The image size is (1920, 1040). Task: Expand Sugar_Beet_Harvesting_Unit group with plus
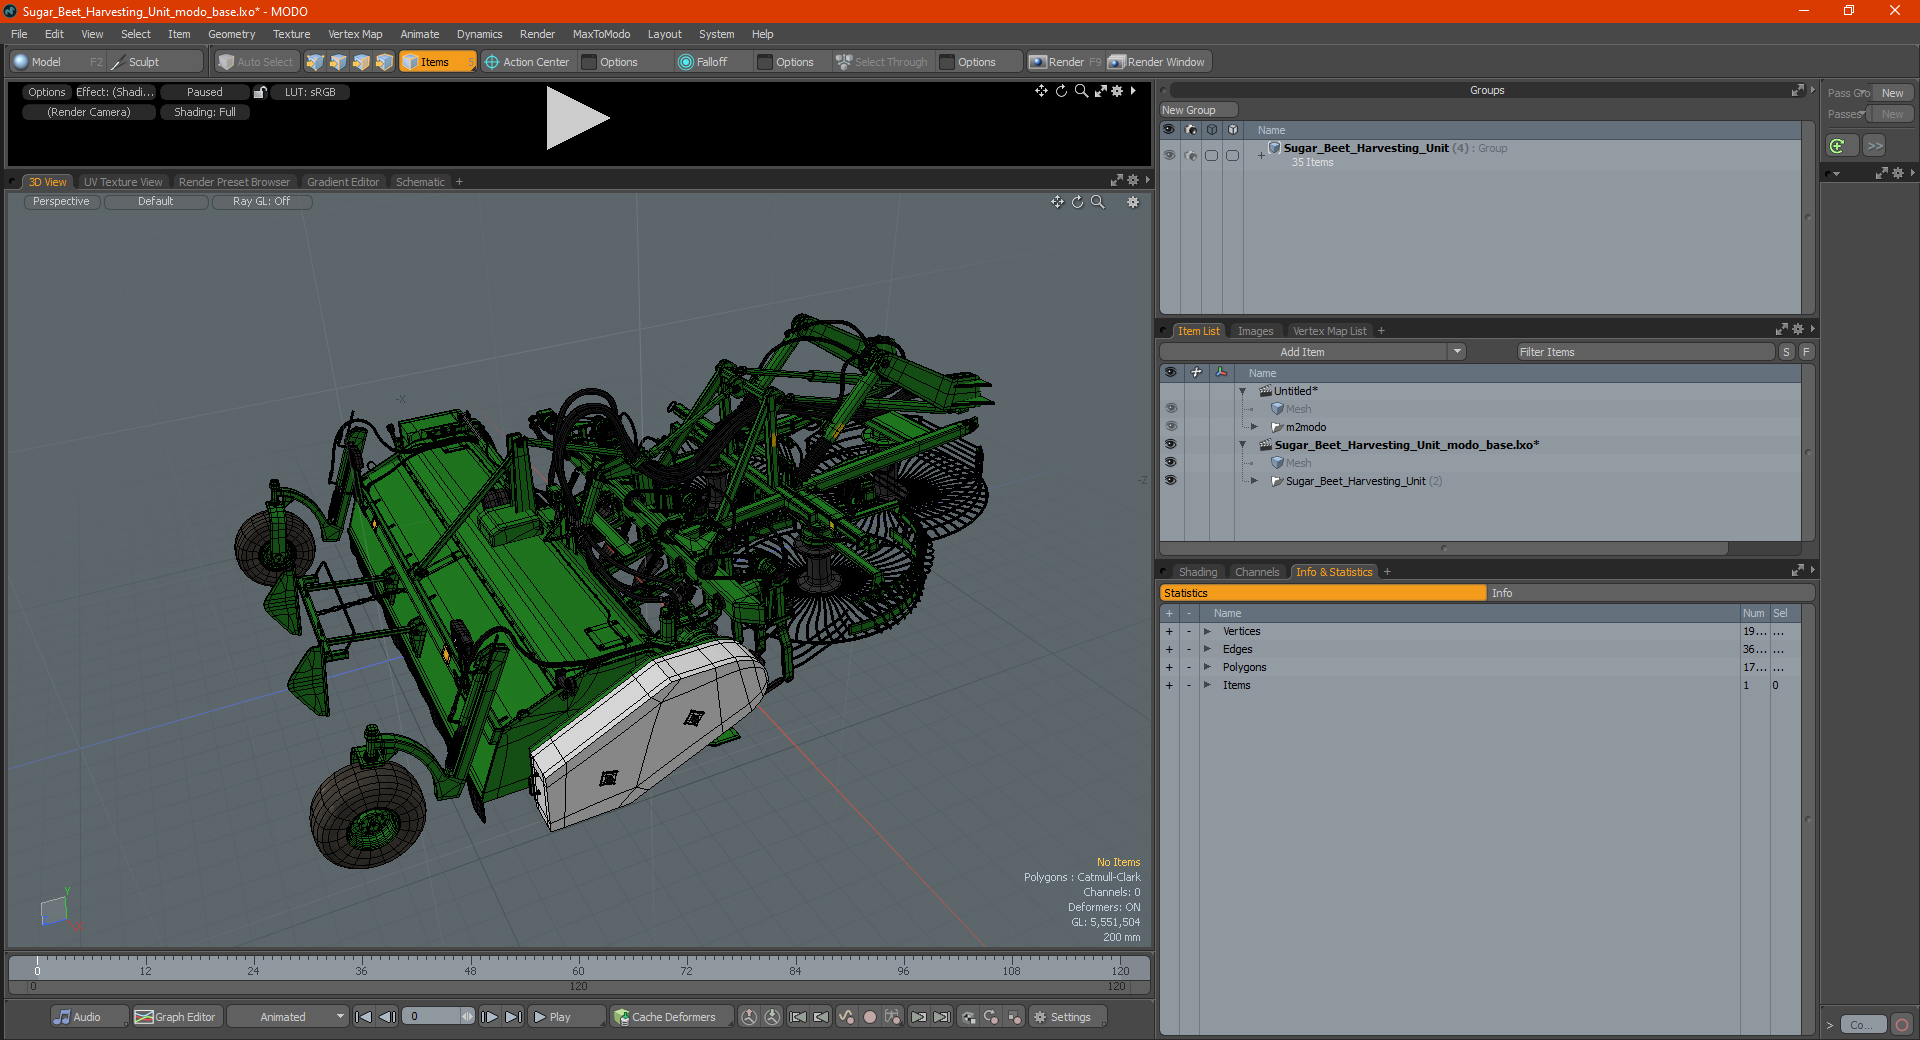click(1261, 155)
